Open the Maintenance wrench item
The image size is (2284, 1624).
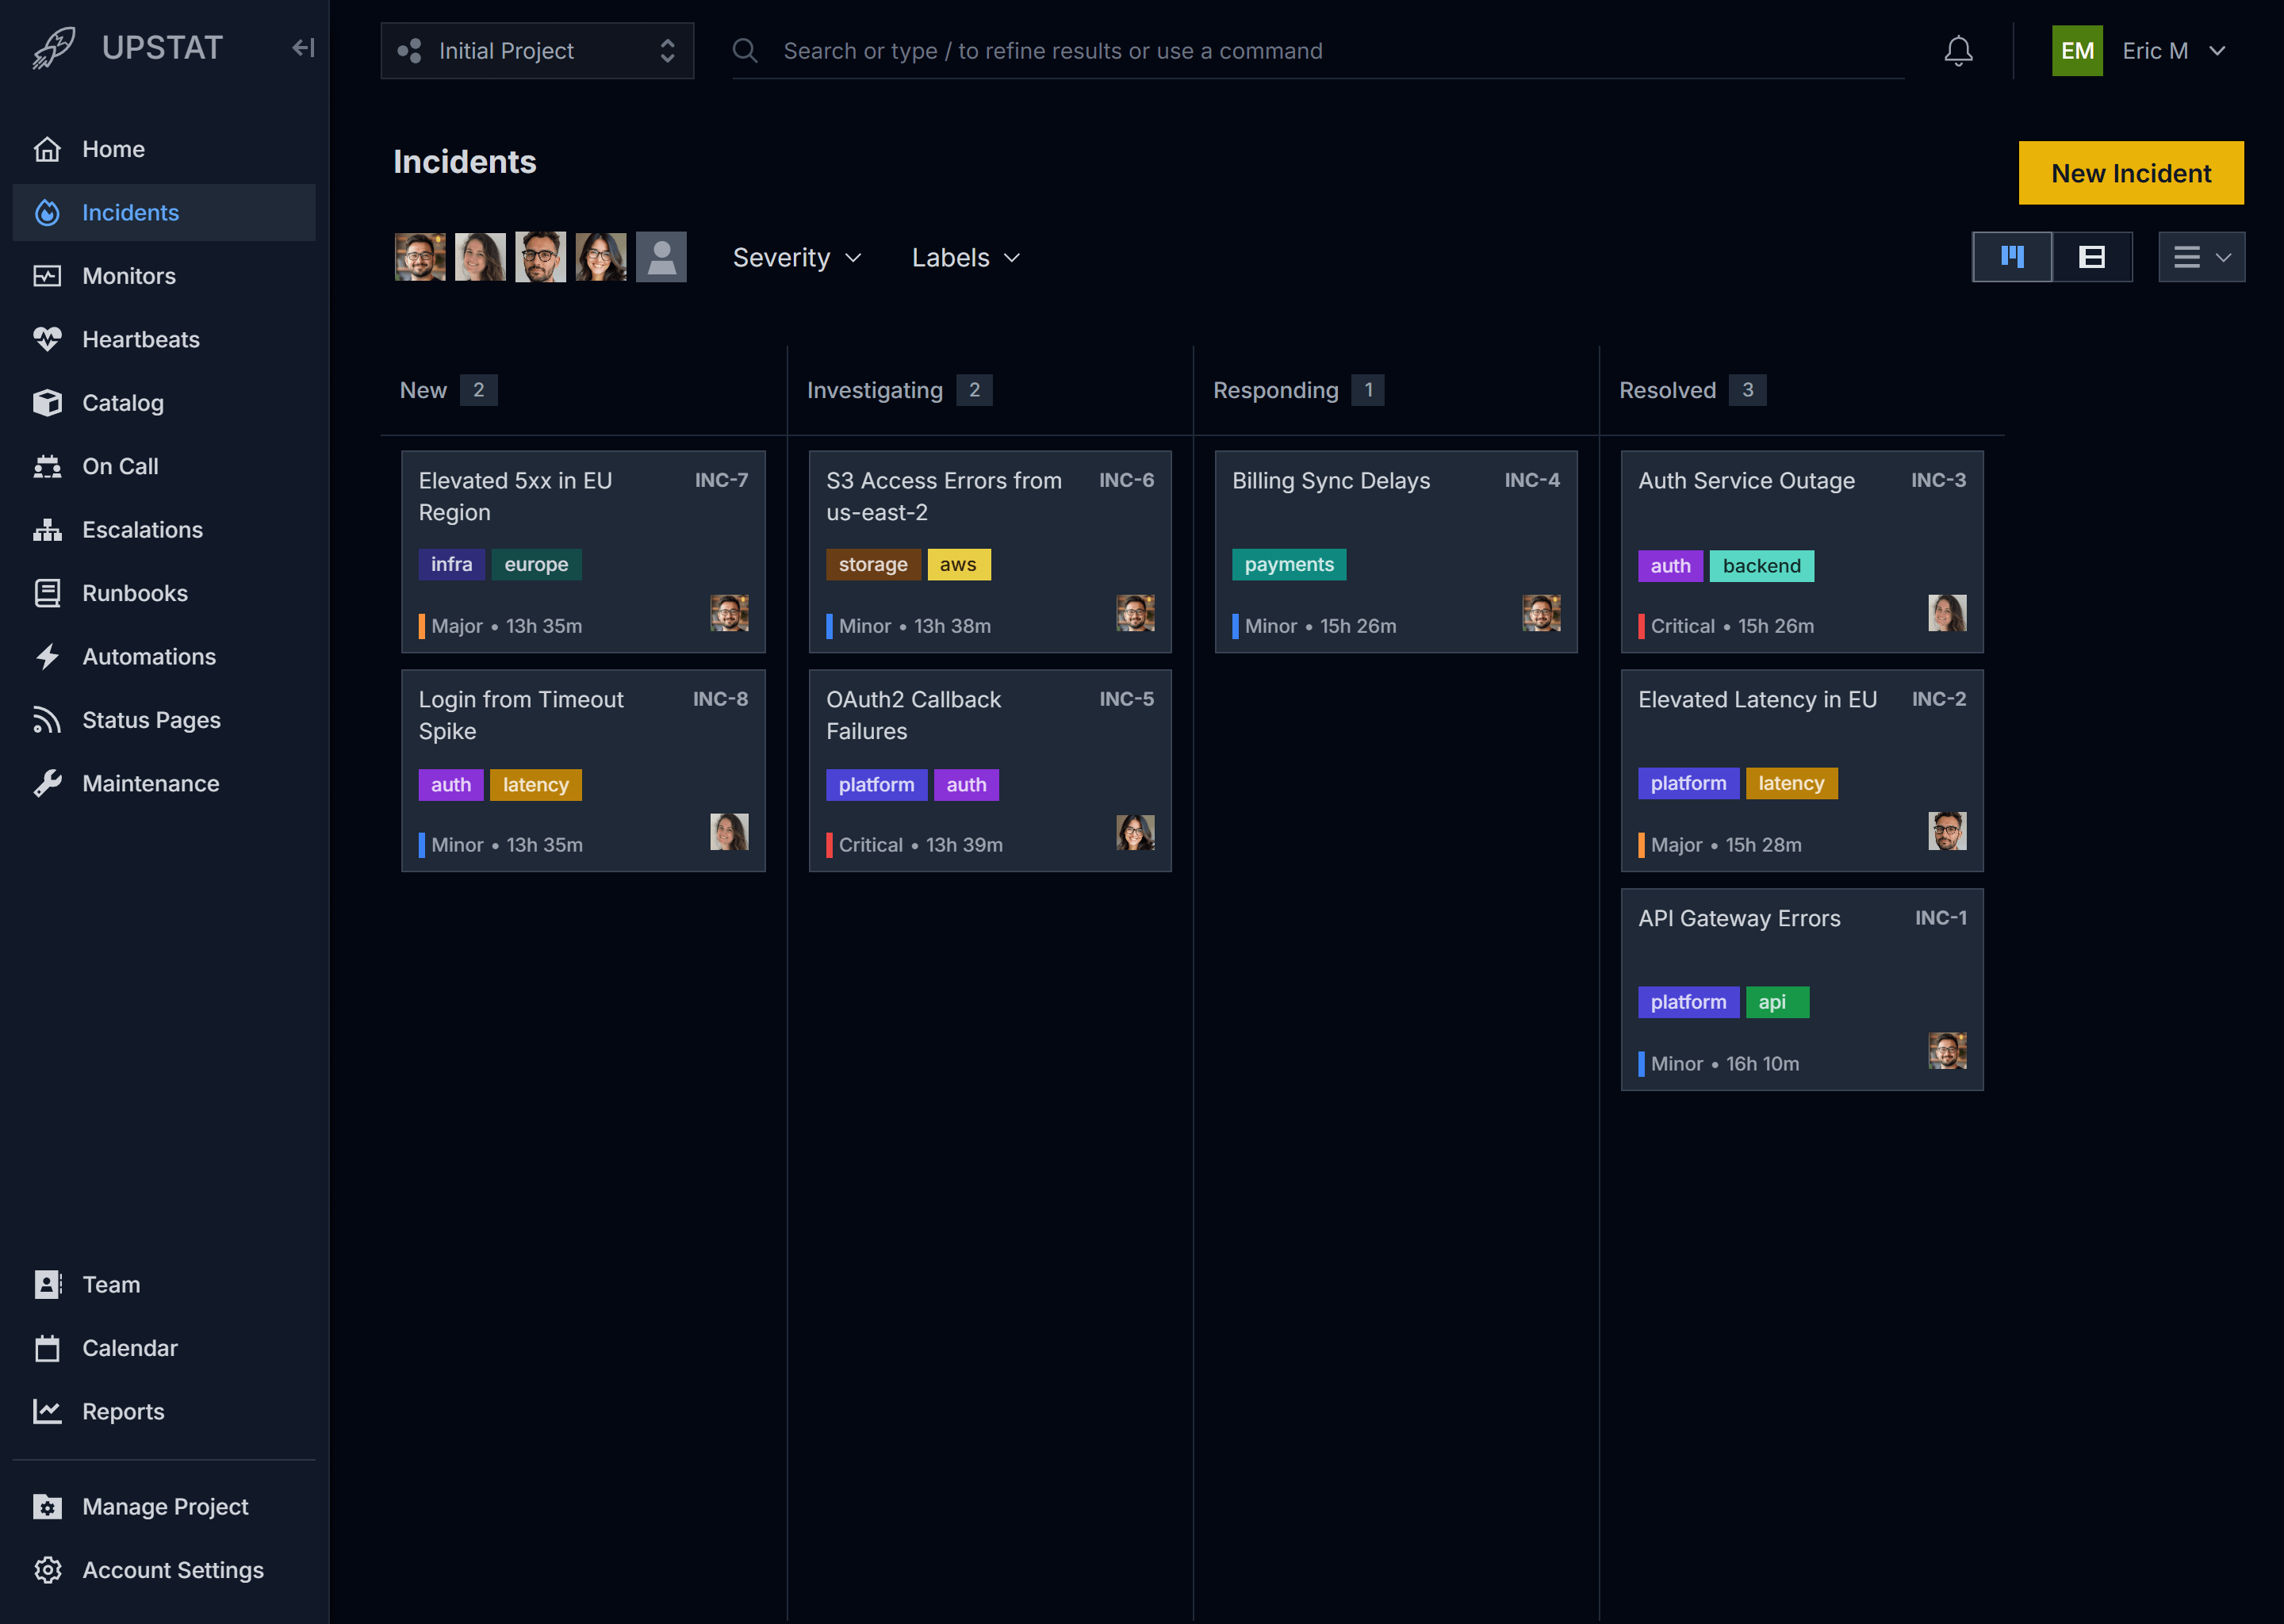click(150, 783)
